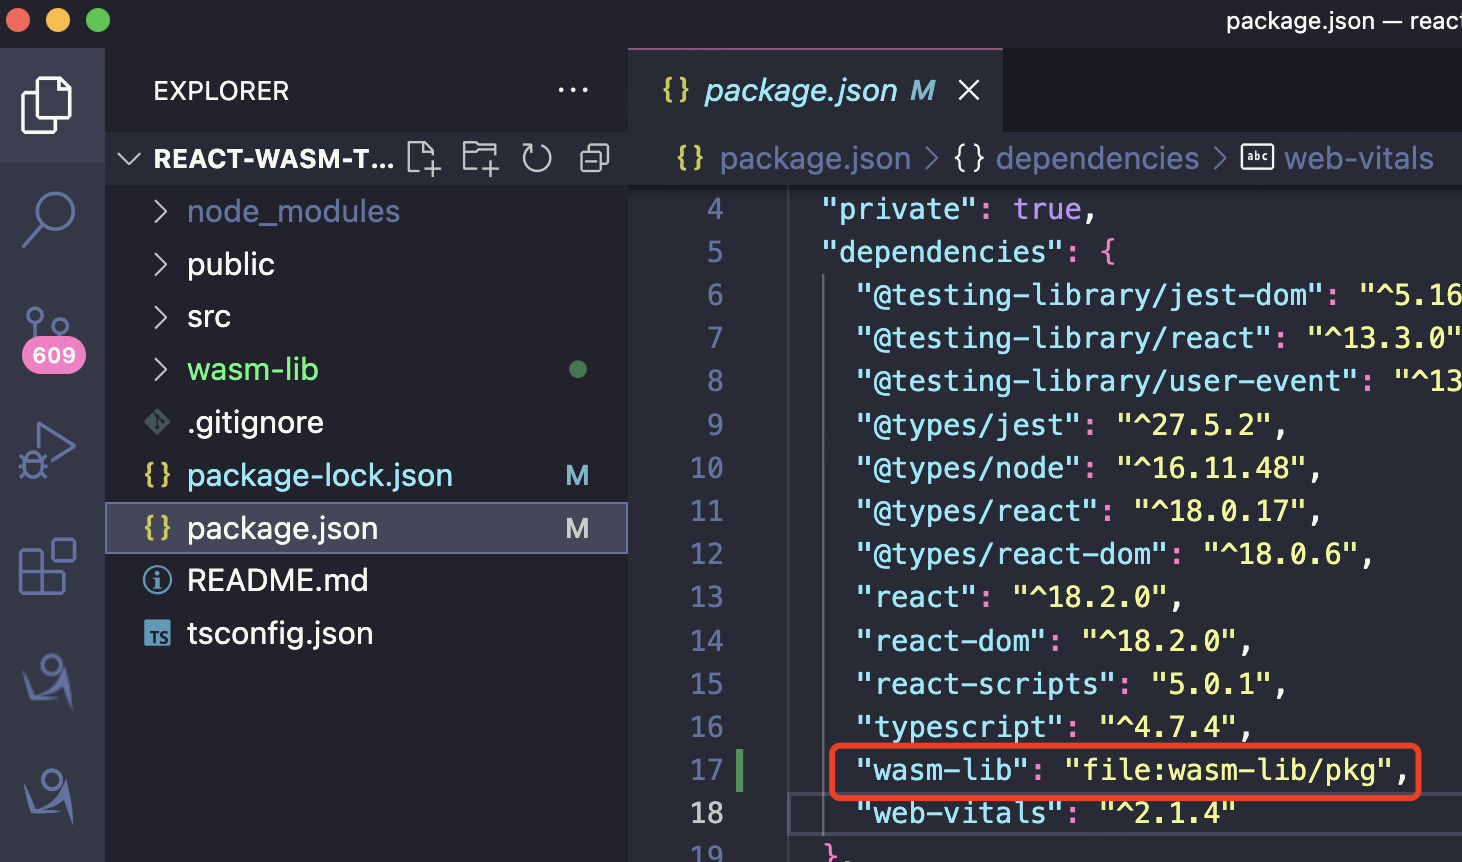
Task: Refresh the explorer file tree
Action: (537, 158)
